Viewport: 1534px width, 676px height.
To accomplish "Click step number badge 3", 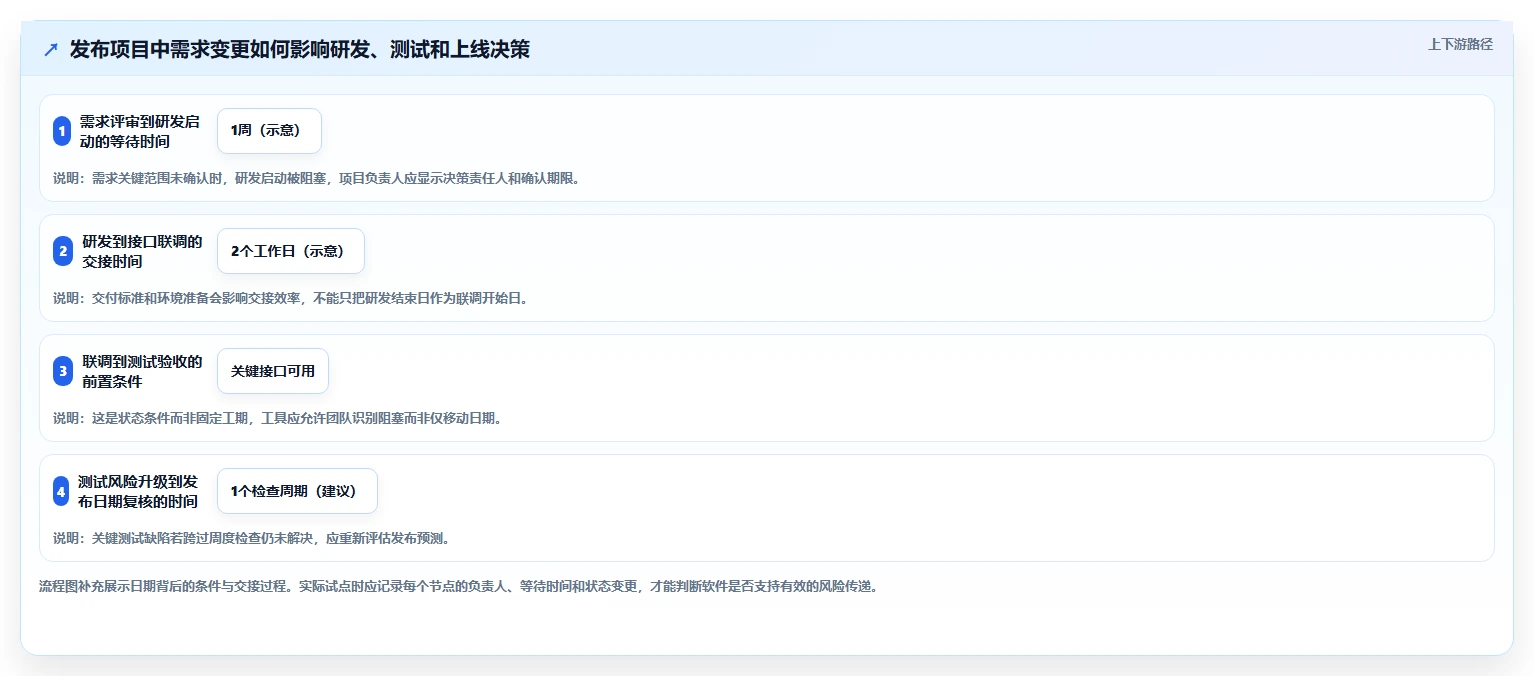I will [62, 371].
